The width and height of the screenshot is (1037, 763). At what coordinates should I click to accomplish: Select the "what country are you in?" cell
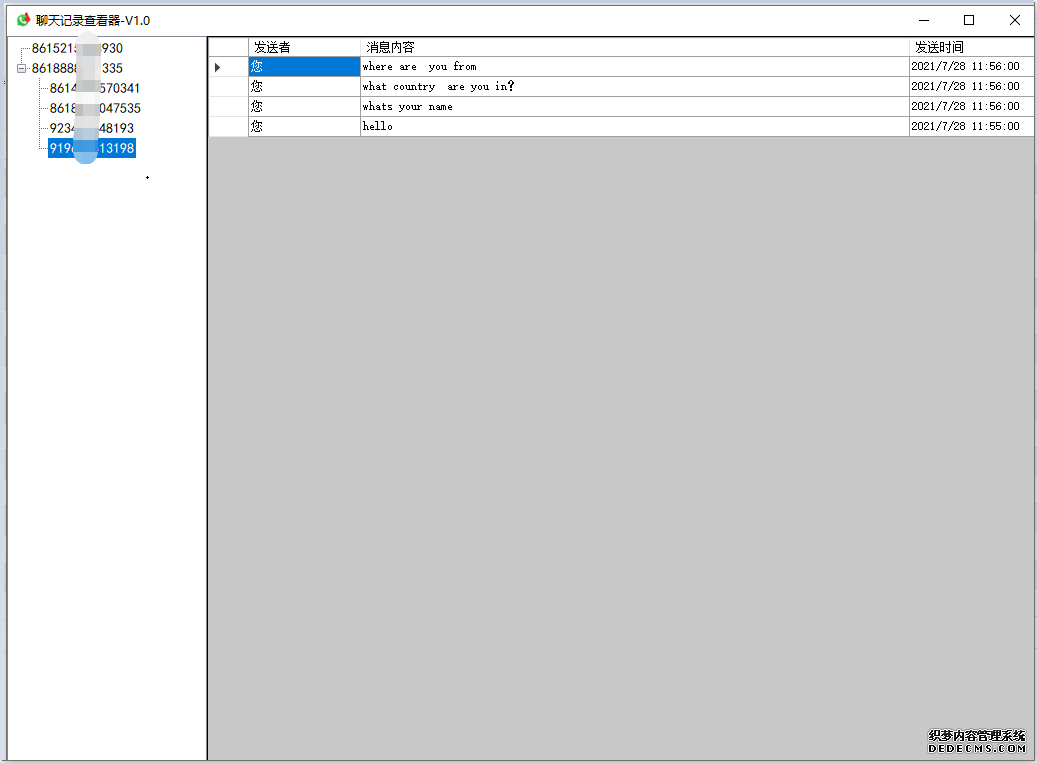click(634, 87)
